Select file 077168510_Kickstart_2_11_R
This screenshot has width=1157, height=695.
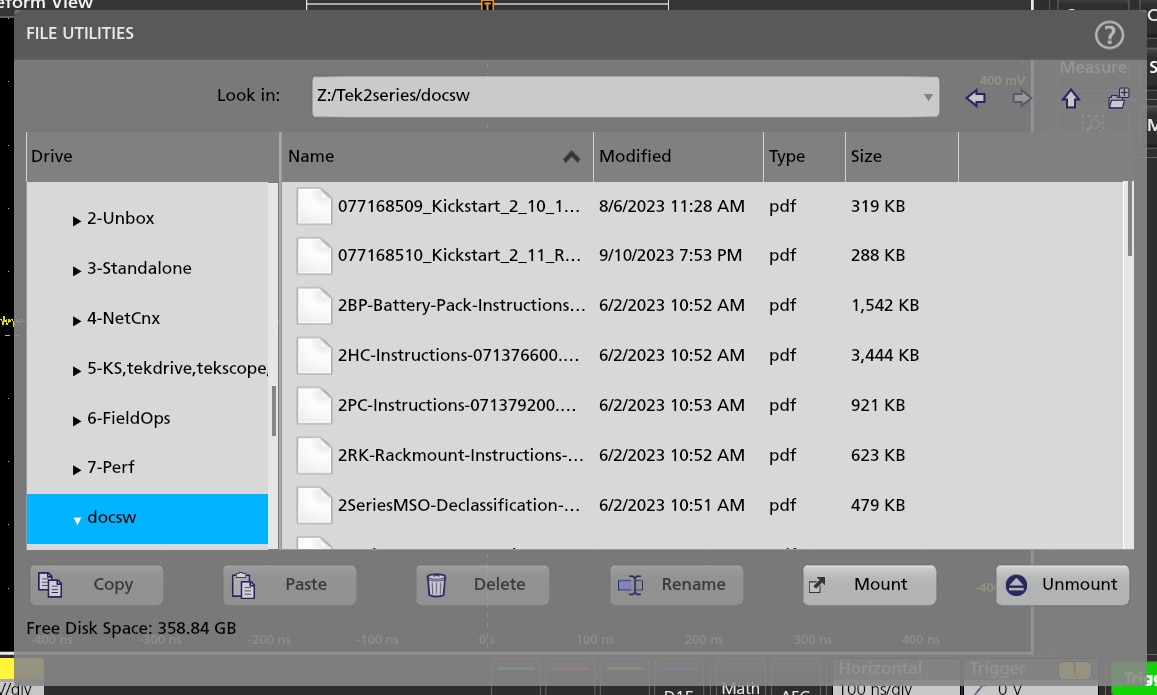(459, 255)
